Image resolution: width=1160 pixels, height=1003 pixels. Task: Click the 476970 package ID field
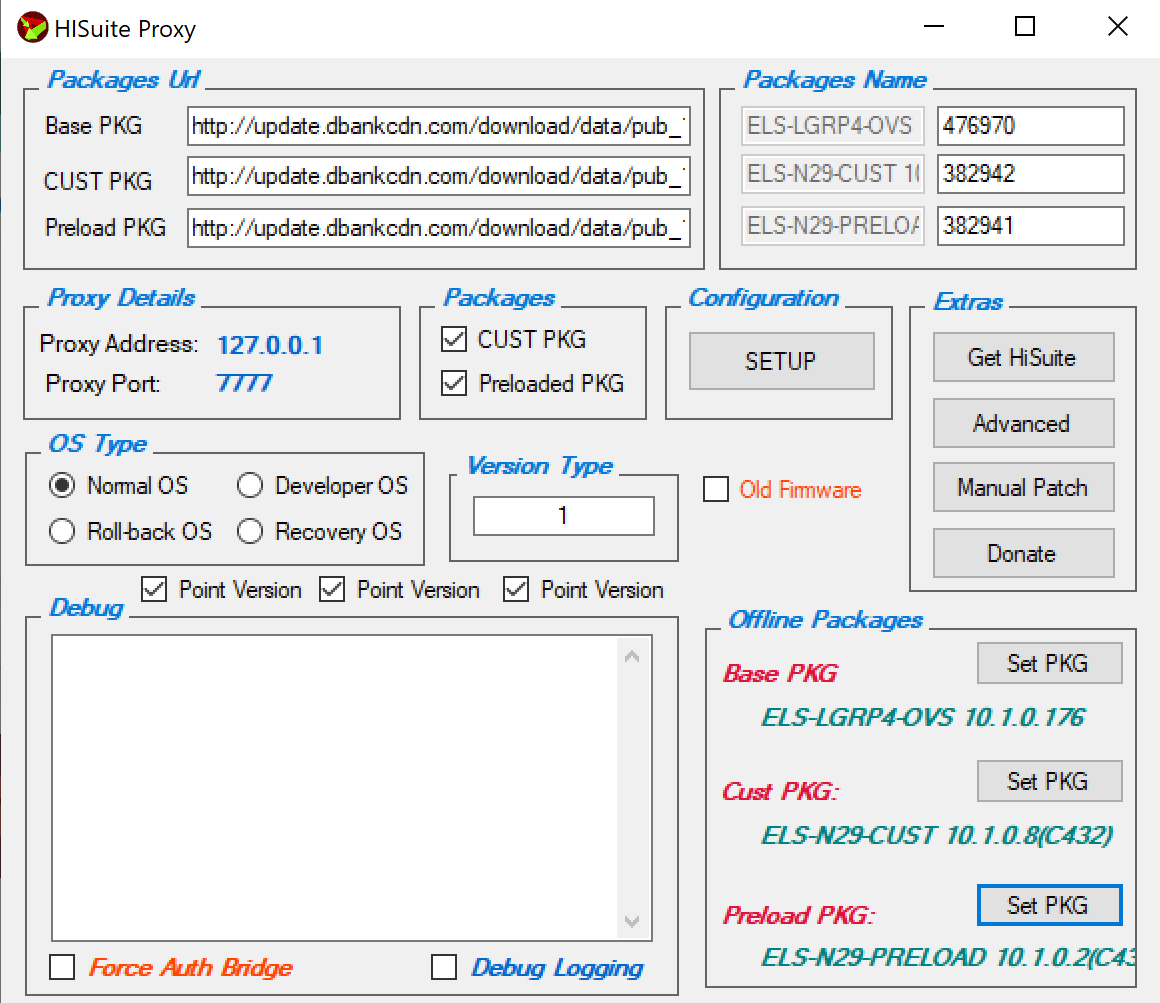1031,126
